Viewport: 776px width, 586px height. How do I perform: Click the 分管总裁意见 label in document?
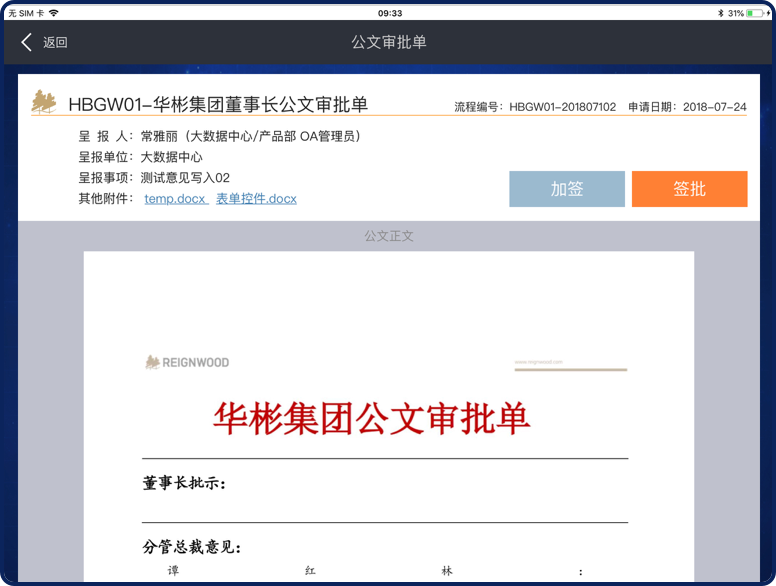192,547
